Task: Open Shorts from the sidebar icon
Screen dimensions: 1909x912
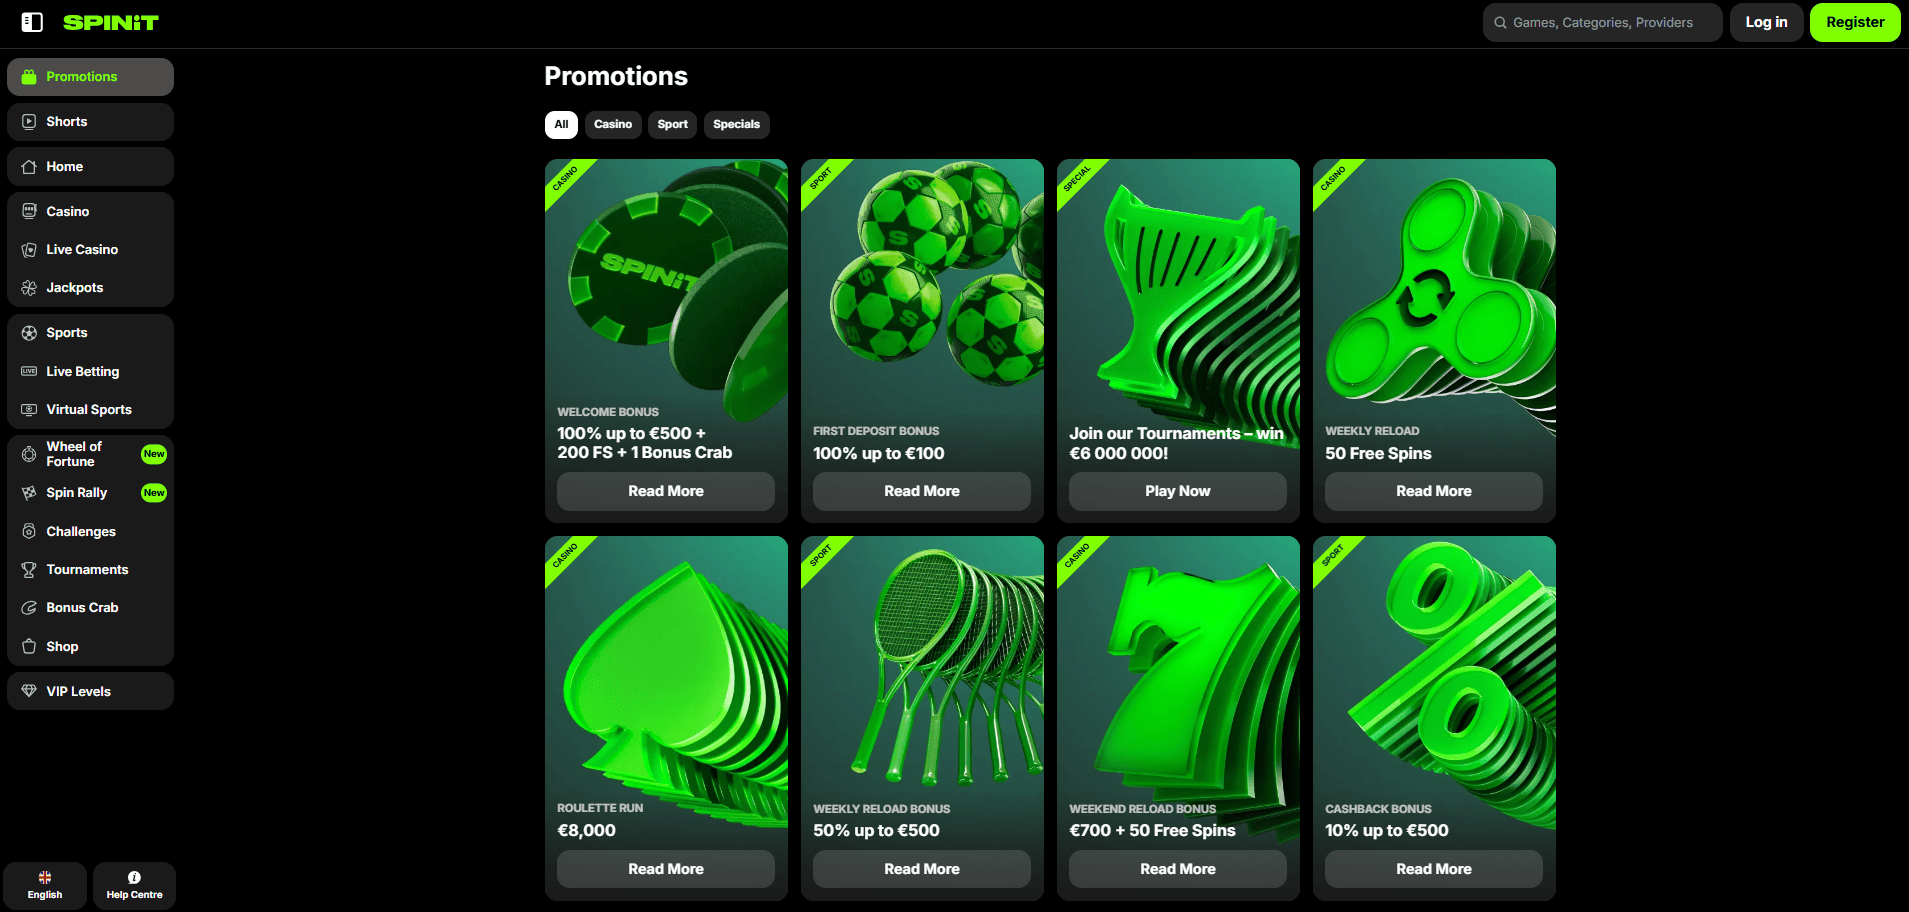Action: 29,122
